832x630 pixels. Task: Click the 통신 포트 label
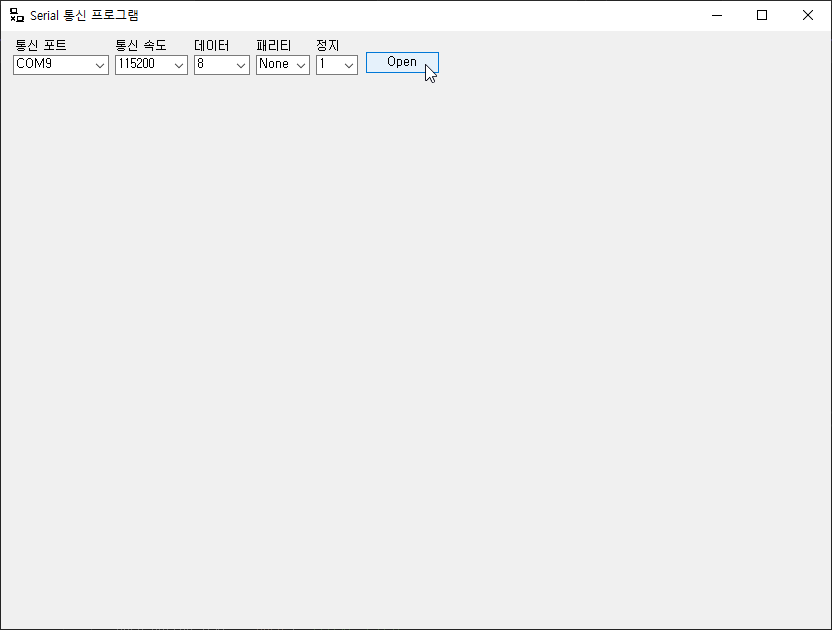(41, 46)
